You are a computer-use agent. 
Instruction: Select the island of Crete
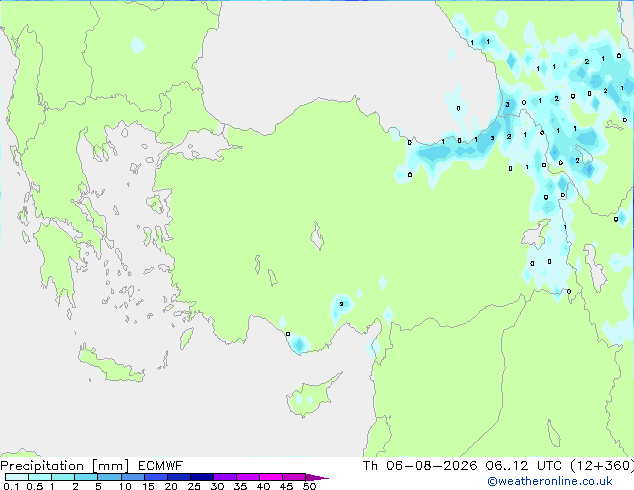point(111,365)
